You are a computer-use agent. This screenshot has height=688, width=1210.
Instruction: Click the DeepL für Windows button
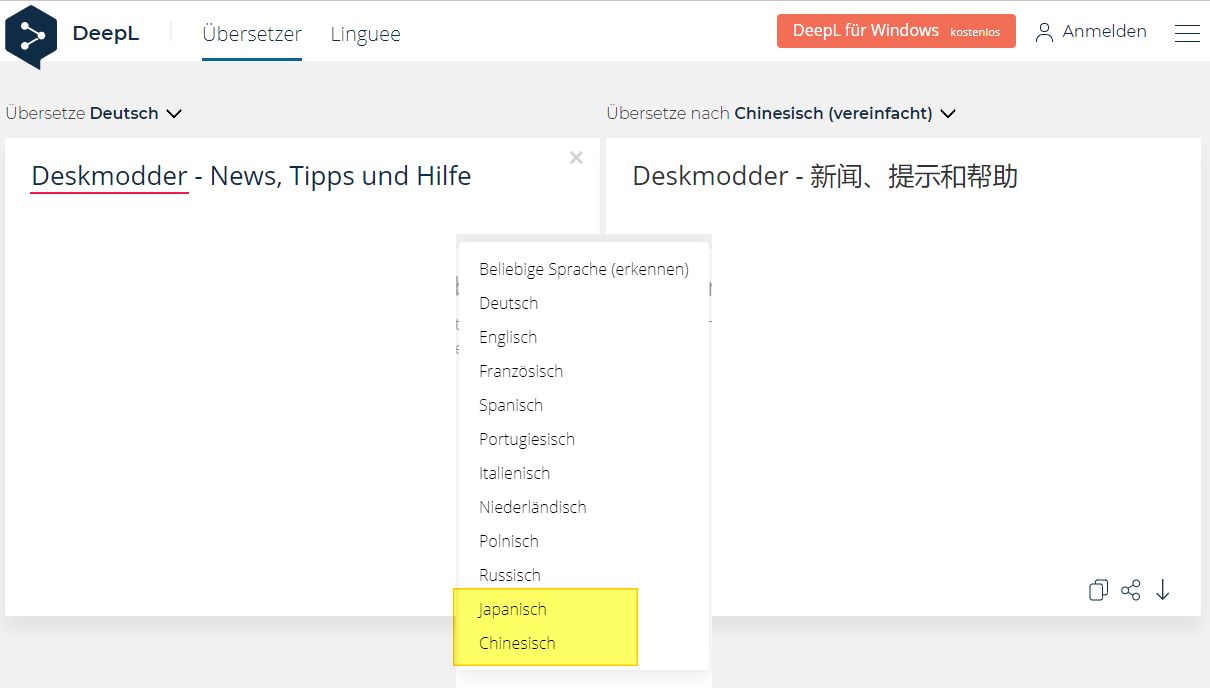[x=896, y=31]
